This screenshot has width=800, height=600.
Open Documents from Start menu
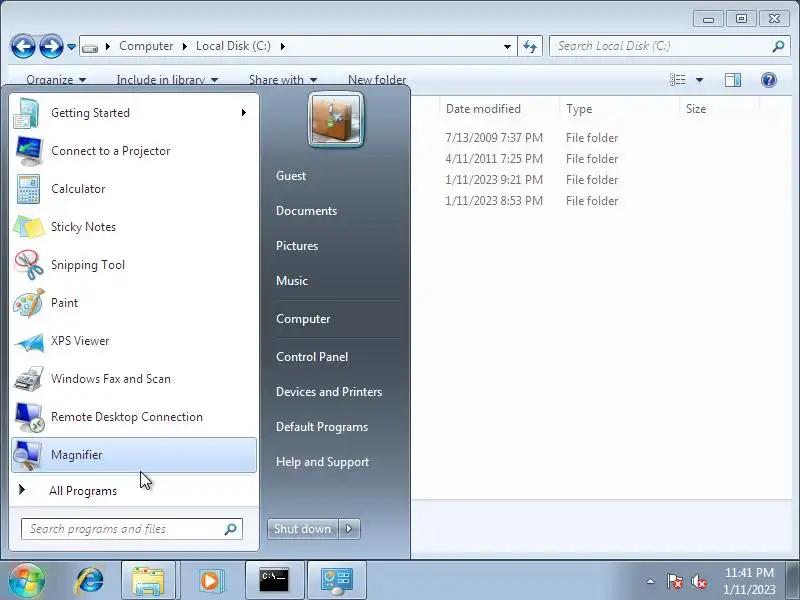[307, 211]
